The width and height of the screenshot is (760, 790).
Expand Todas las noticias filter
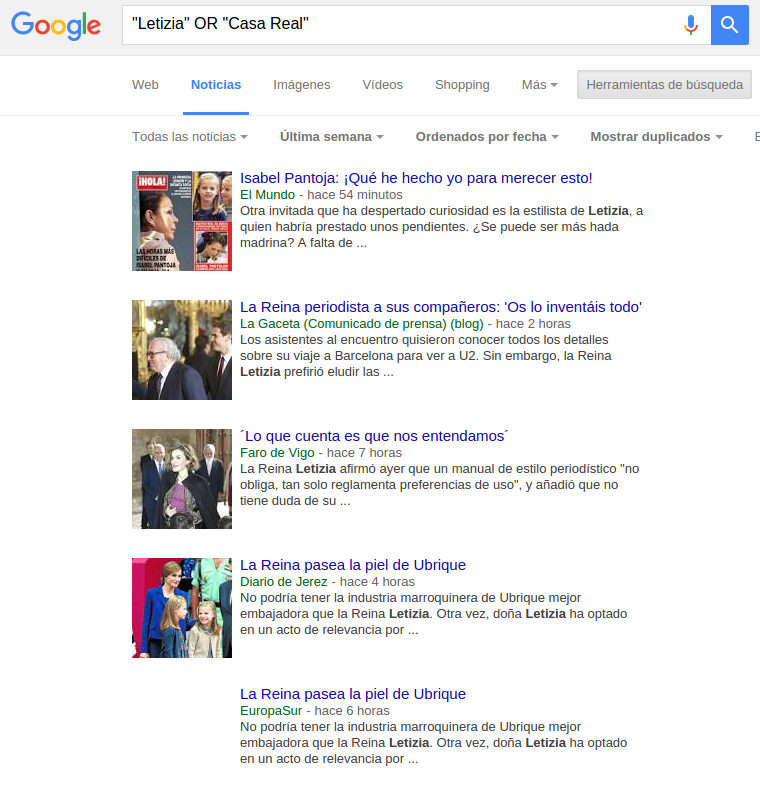tap(189, 137)
